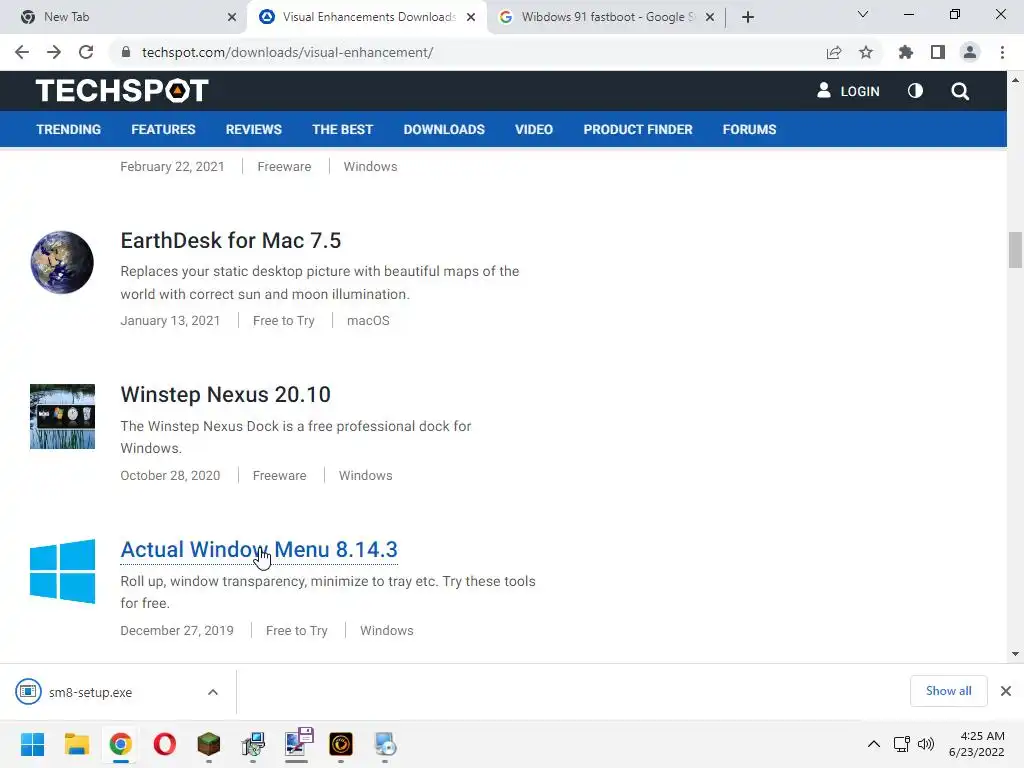Open EarthDesk for Mac 7.5 link
The width and height of the screenshot is (1024, 768).
(231, 240)
